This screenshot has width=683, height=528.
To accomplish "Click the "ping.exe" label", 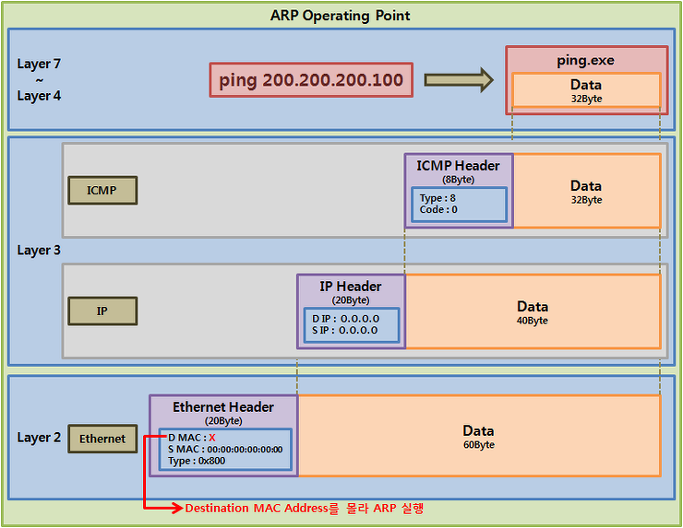I will 585,60.
